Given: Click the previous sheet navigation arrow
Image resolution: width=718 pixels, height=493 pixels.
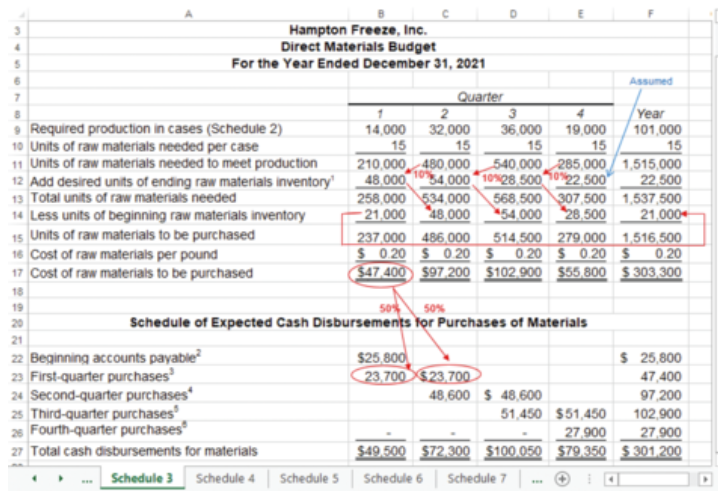Looking at the screenshot, I should pos(37,479).
